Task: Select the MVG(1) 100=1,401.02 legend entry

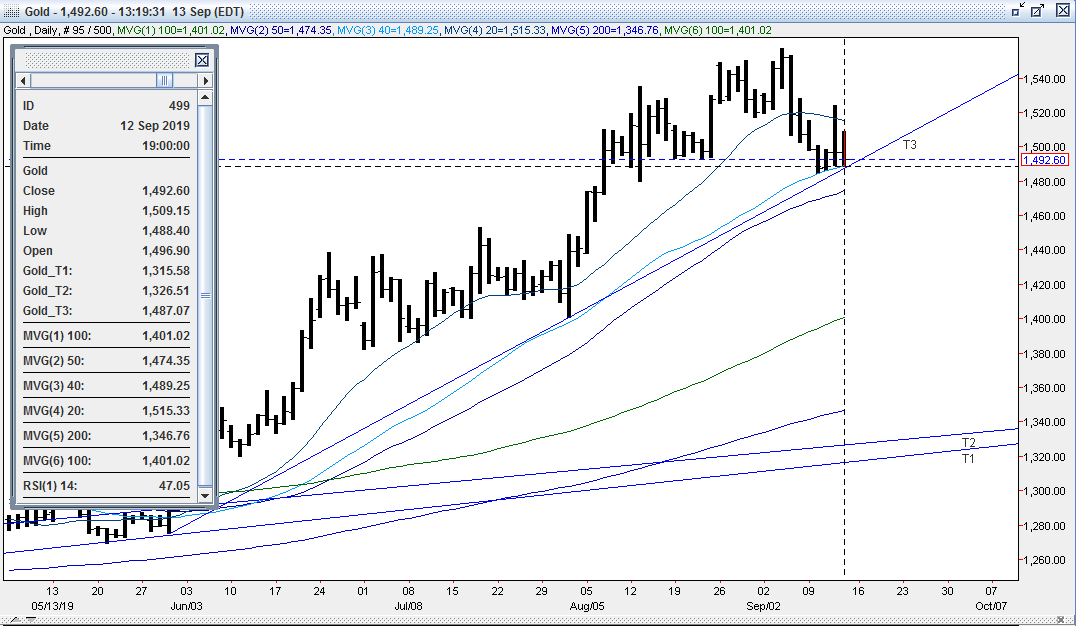Action: [x=172, y=30]
